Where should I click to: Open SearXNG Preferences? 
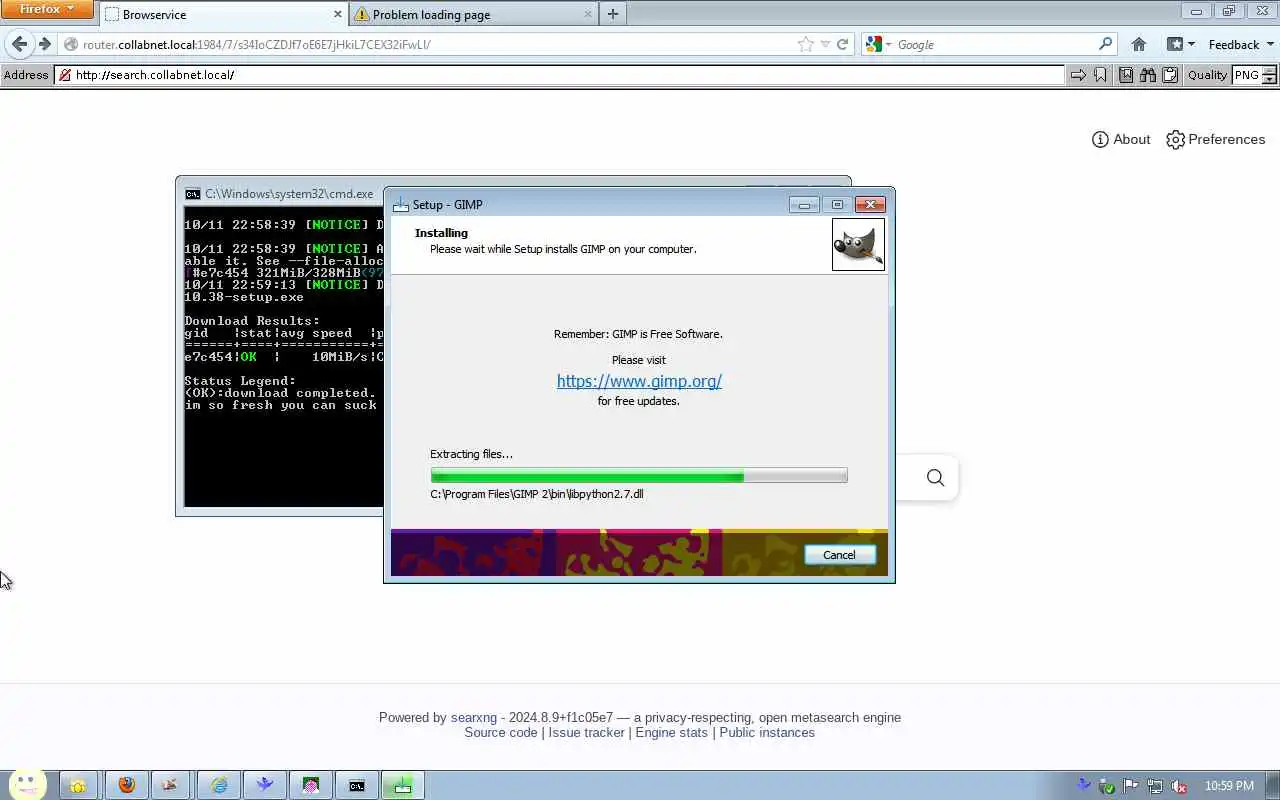[x=1216, y=139]
